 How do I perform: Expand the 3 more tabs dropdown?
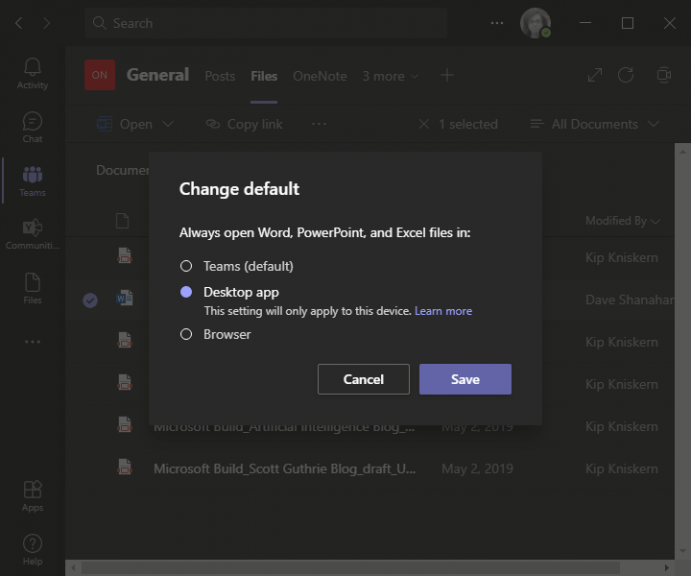click(390, 76)
